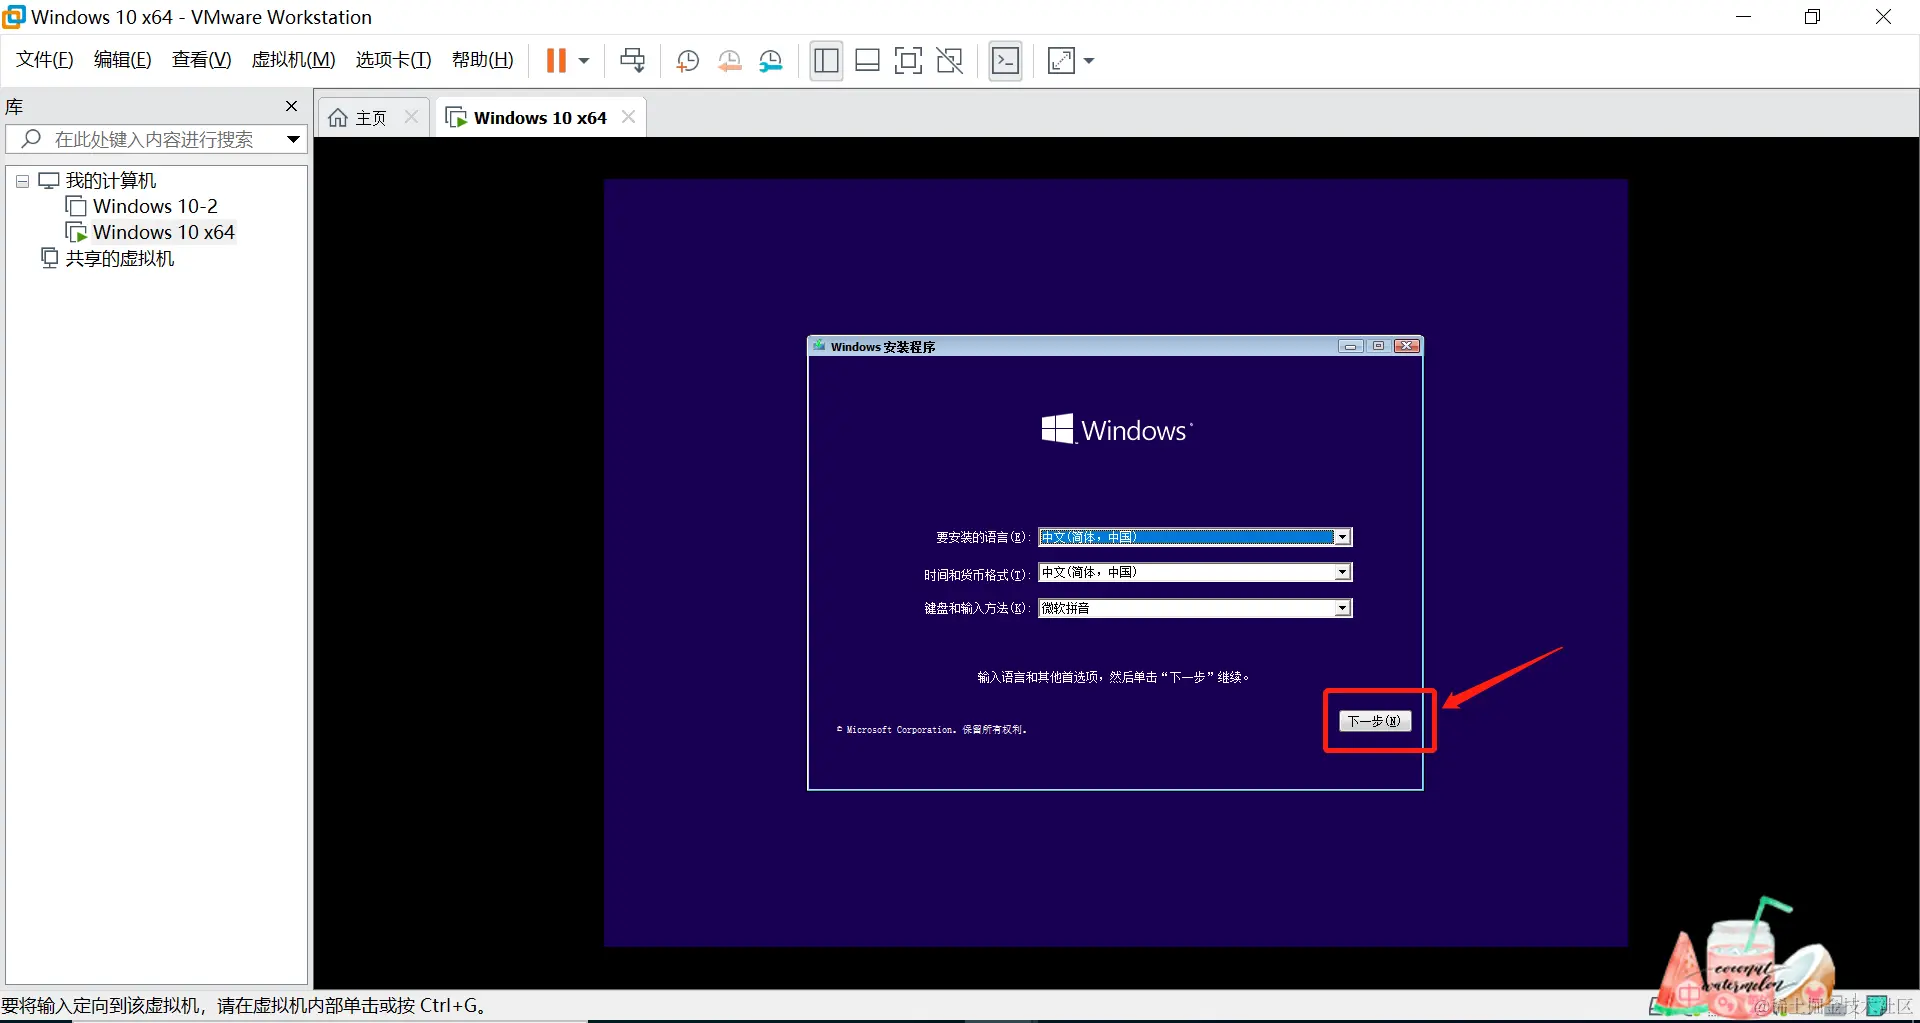
Task: Open the 帮助(H) menu
Action: click(482, 60)
